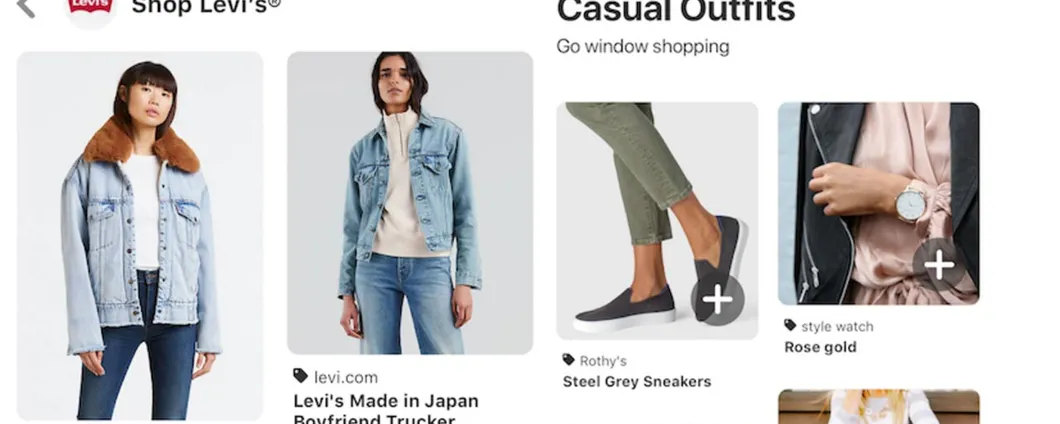Select the Rose gold pin title

pyautogui.click(x=820, y=348)
